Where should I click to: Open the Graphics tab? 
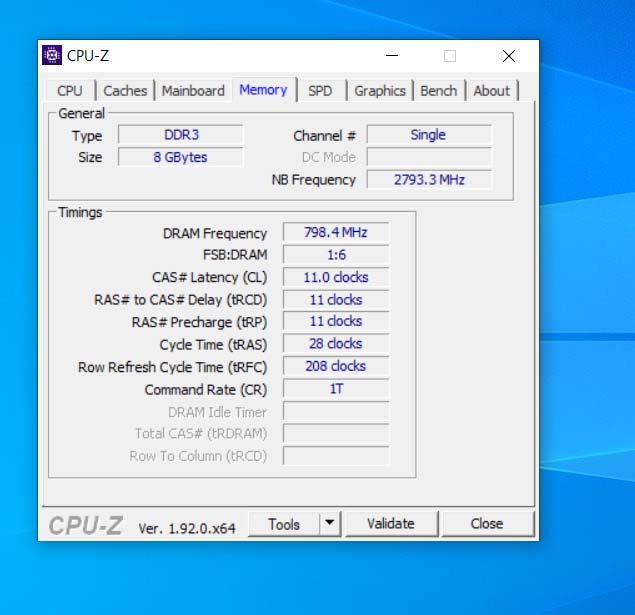click(380, 90)
